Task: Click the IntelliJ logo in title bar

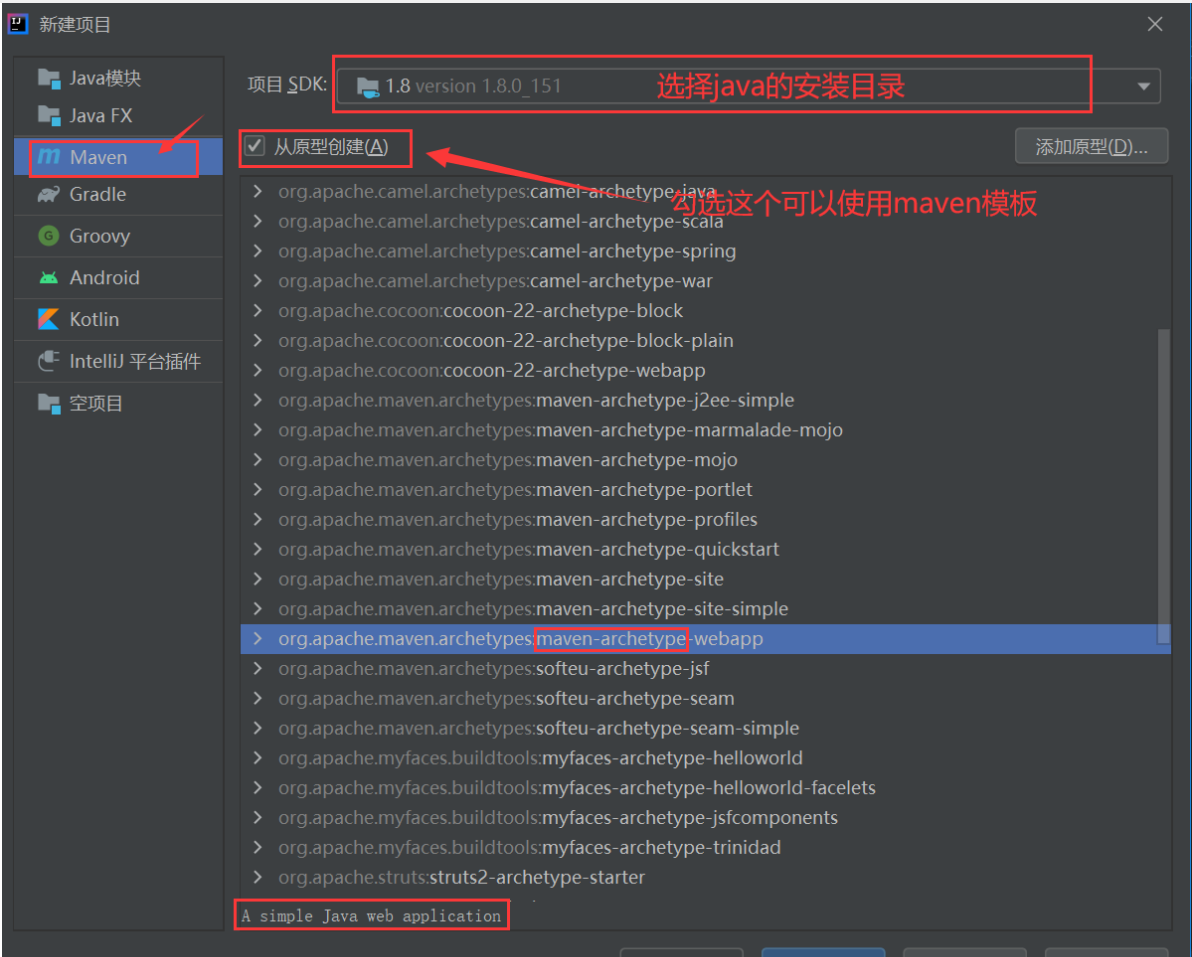Action: click(17, 24)
